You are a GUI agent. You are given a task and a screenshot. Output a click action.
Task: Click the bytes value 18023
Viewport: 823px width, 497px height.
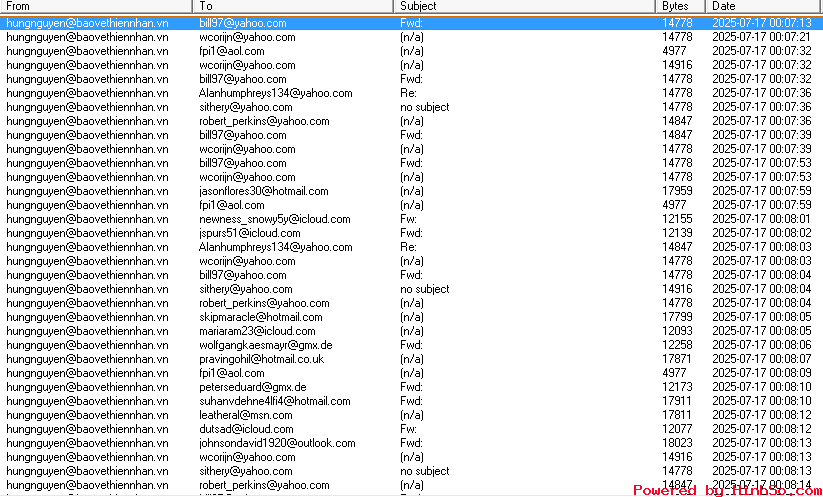677,443
